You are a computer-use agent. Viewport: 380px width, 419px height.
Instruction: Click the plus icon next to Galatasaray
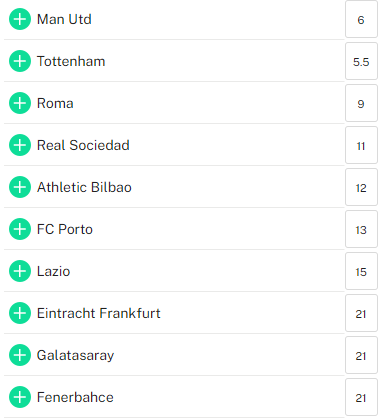click(20, 355)
